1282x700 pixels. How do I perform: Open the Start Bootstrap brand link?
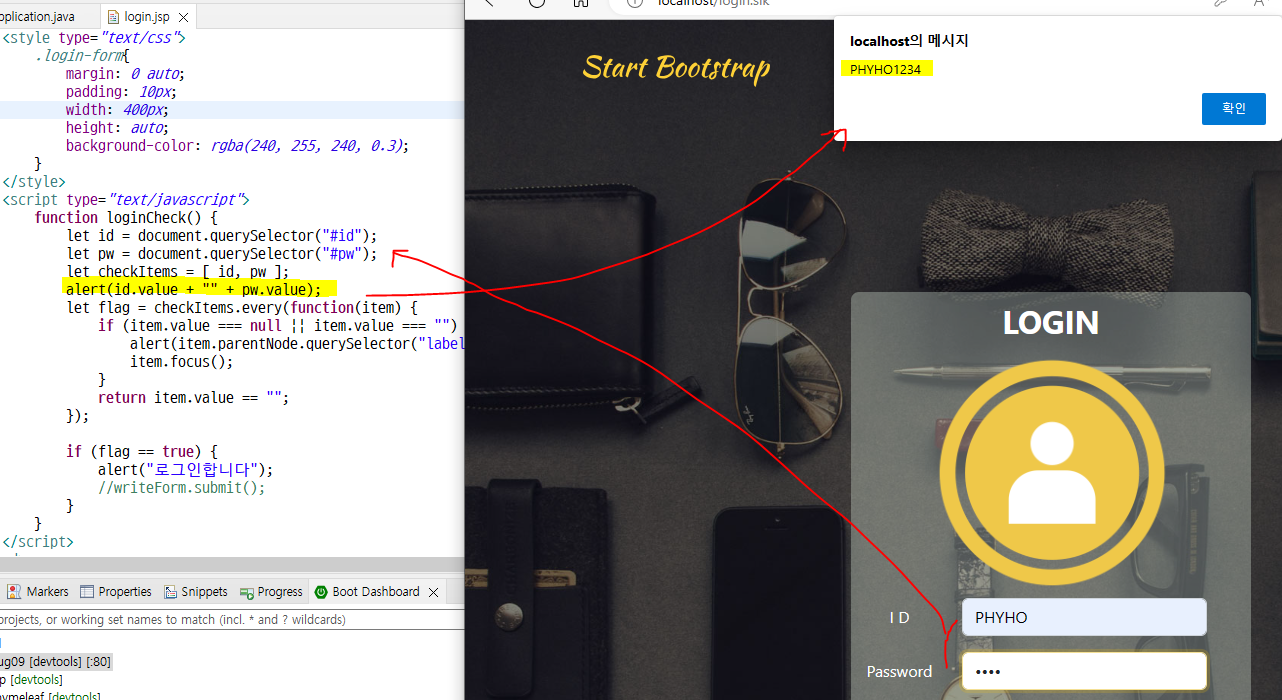[676, 67]
